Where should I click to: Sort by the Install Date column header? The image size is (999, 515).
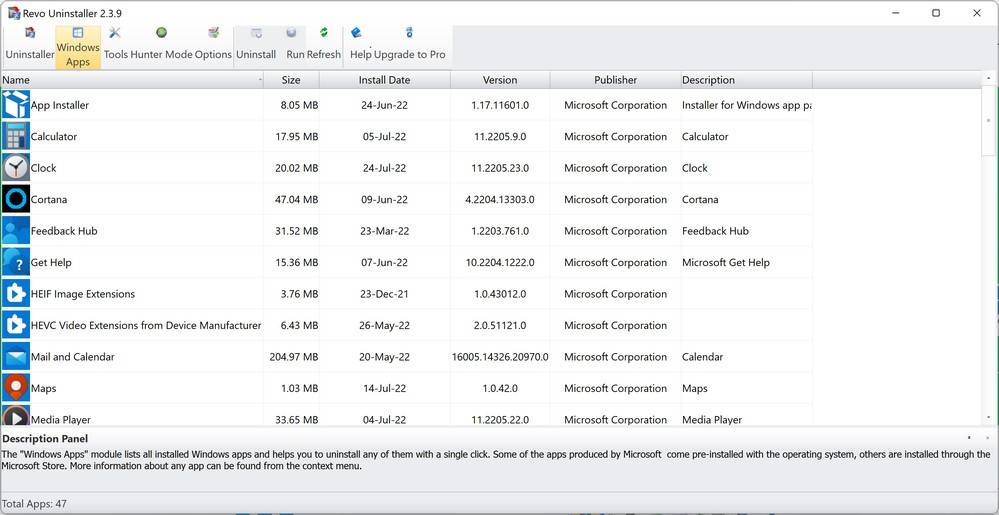[x=384, y=80]
